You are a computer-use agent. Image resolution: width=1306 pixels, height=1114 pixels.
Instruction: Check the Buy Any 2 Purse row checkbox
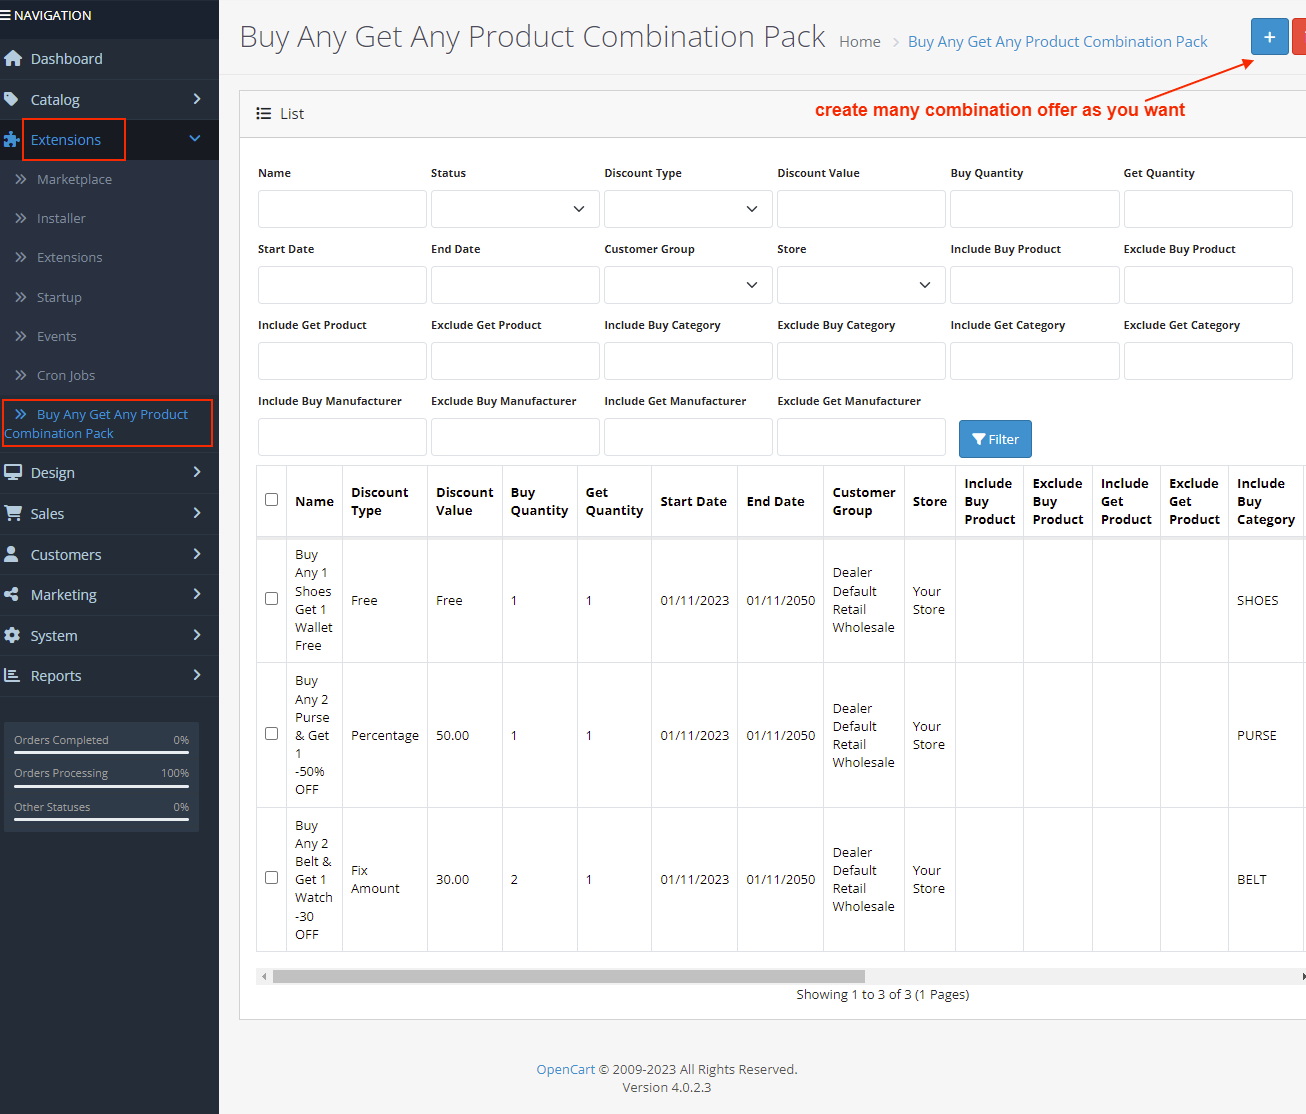[271, 734]
